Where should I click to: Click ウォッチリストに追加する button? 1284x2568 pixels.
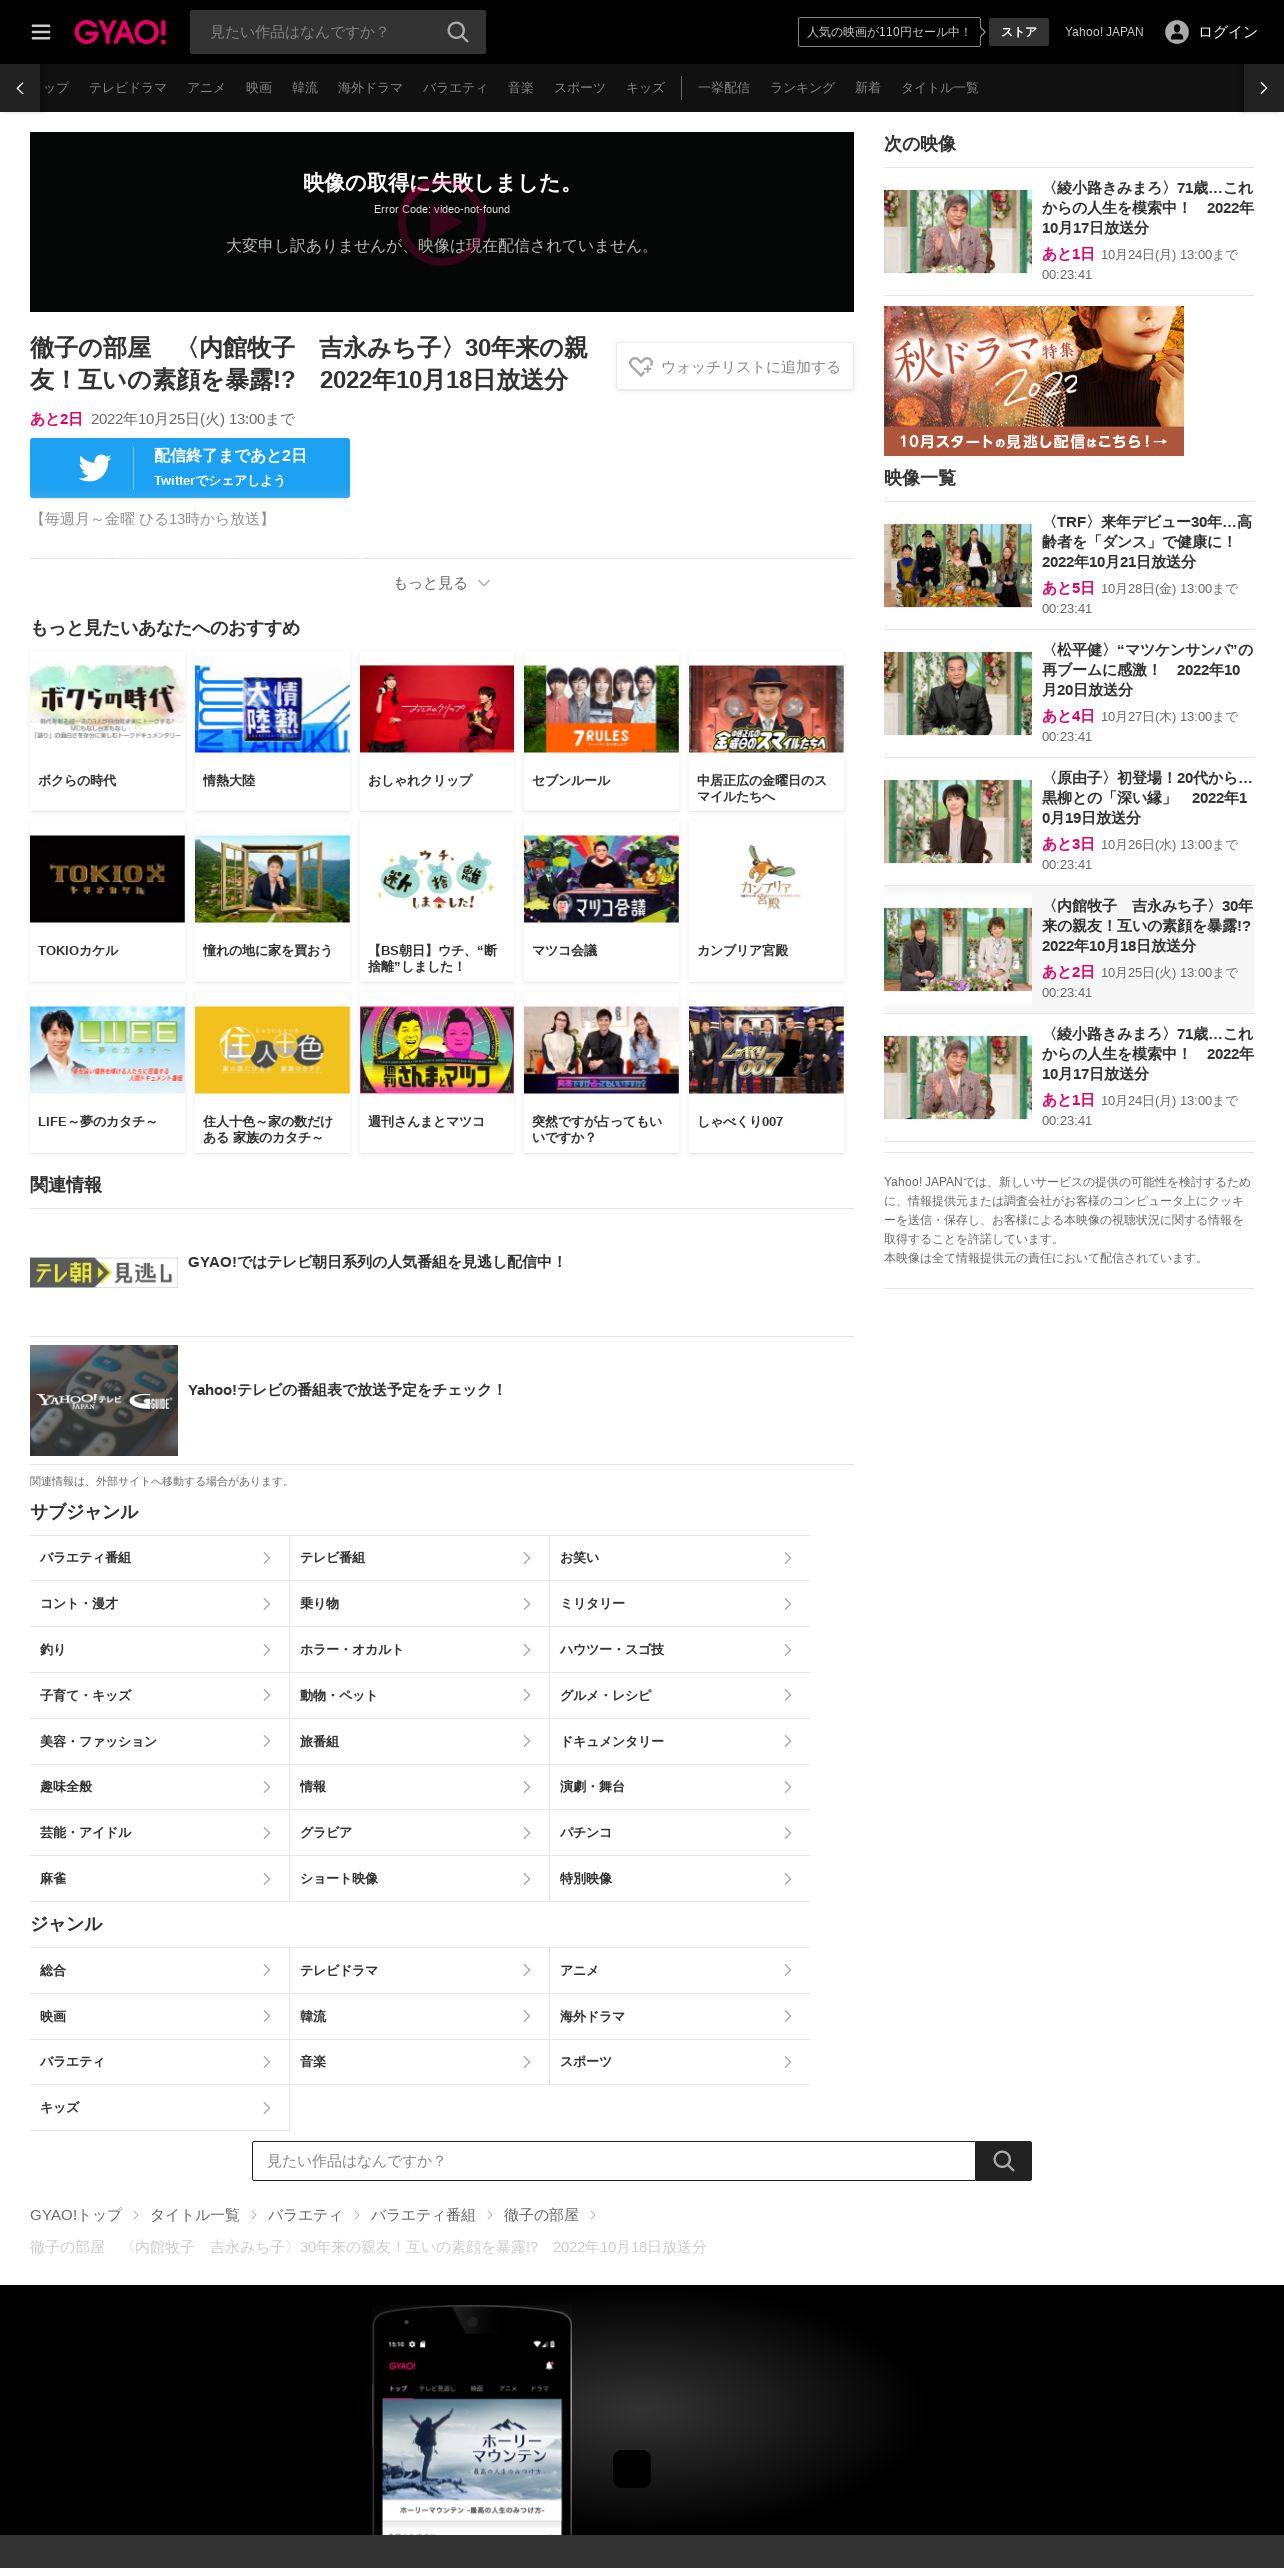coord(735,367)
